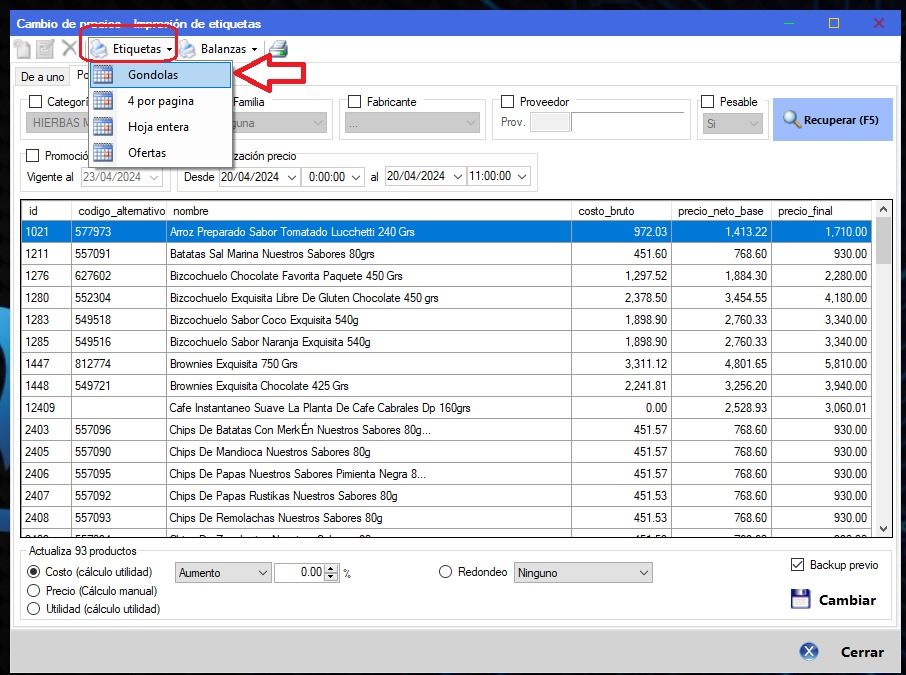Tick the Proveedor checkbox
906x675 pixels.
pyautogui.click(x=507, y=102)
